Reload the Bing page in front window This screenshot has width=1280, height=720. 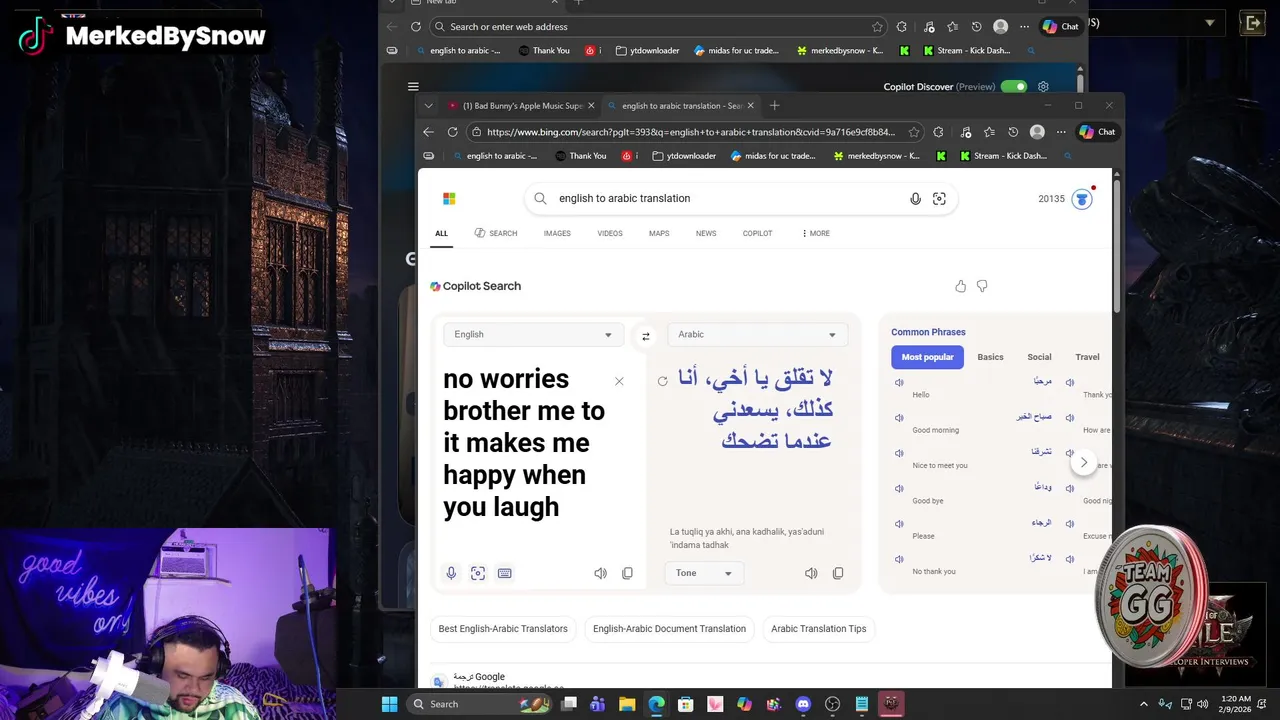click(x=453, y=132)
